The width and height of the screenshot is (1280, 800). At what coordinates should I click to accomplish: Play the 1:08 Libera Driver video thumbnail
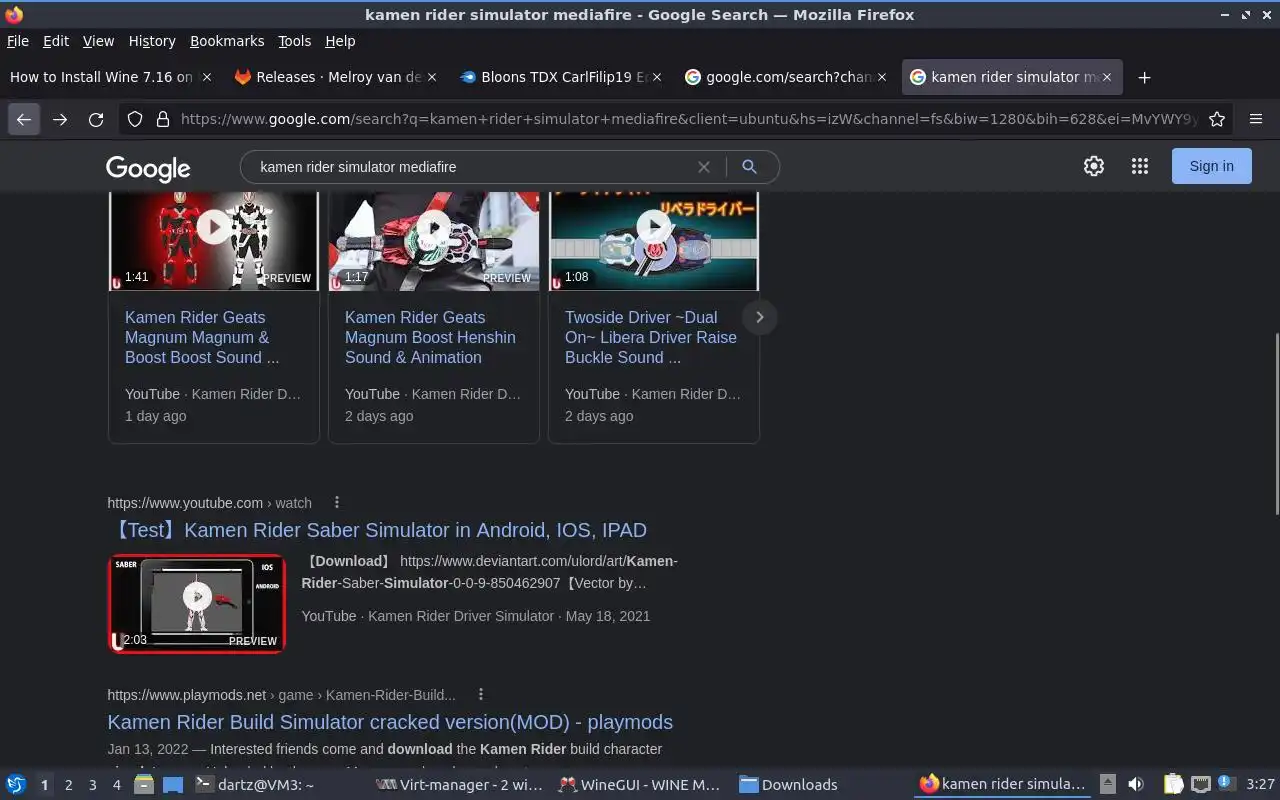click(654, 240)
